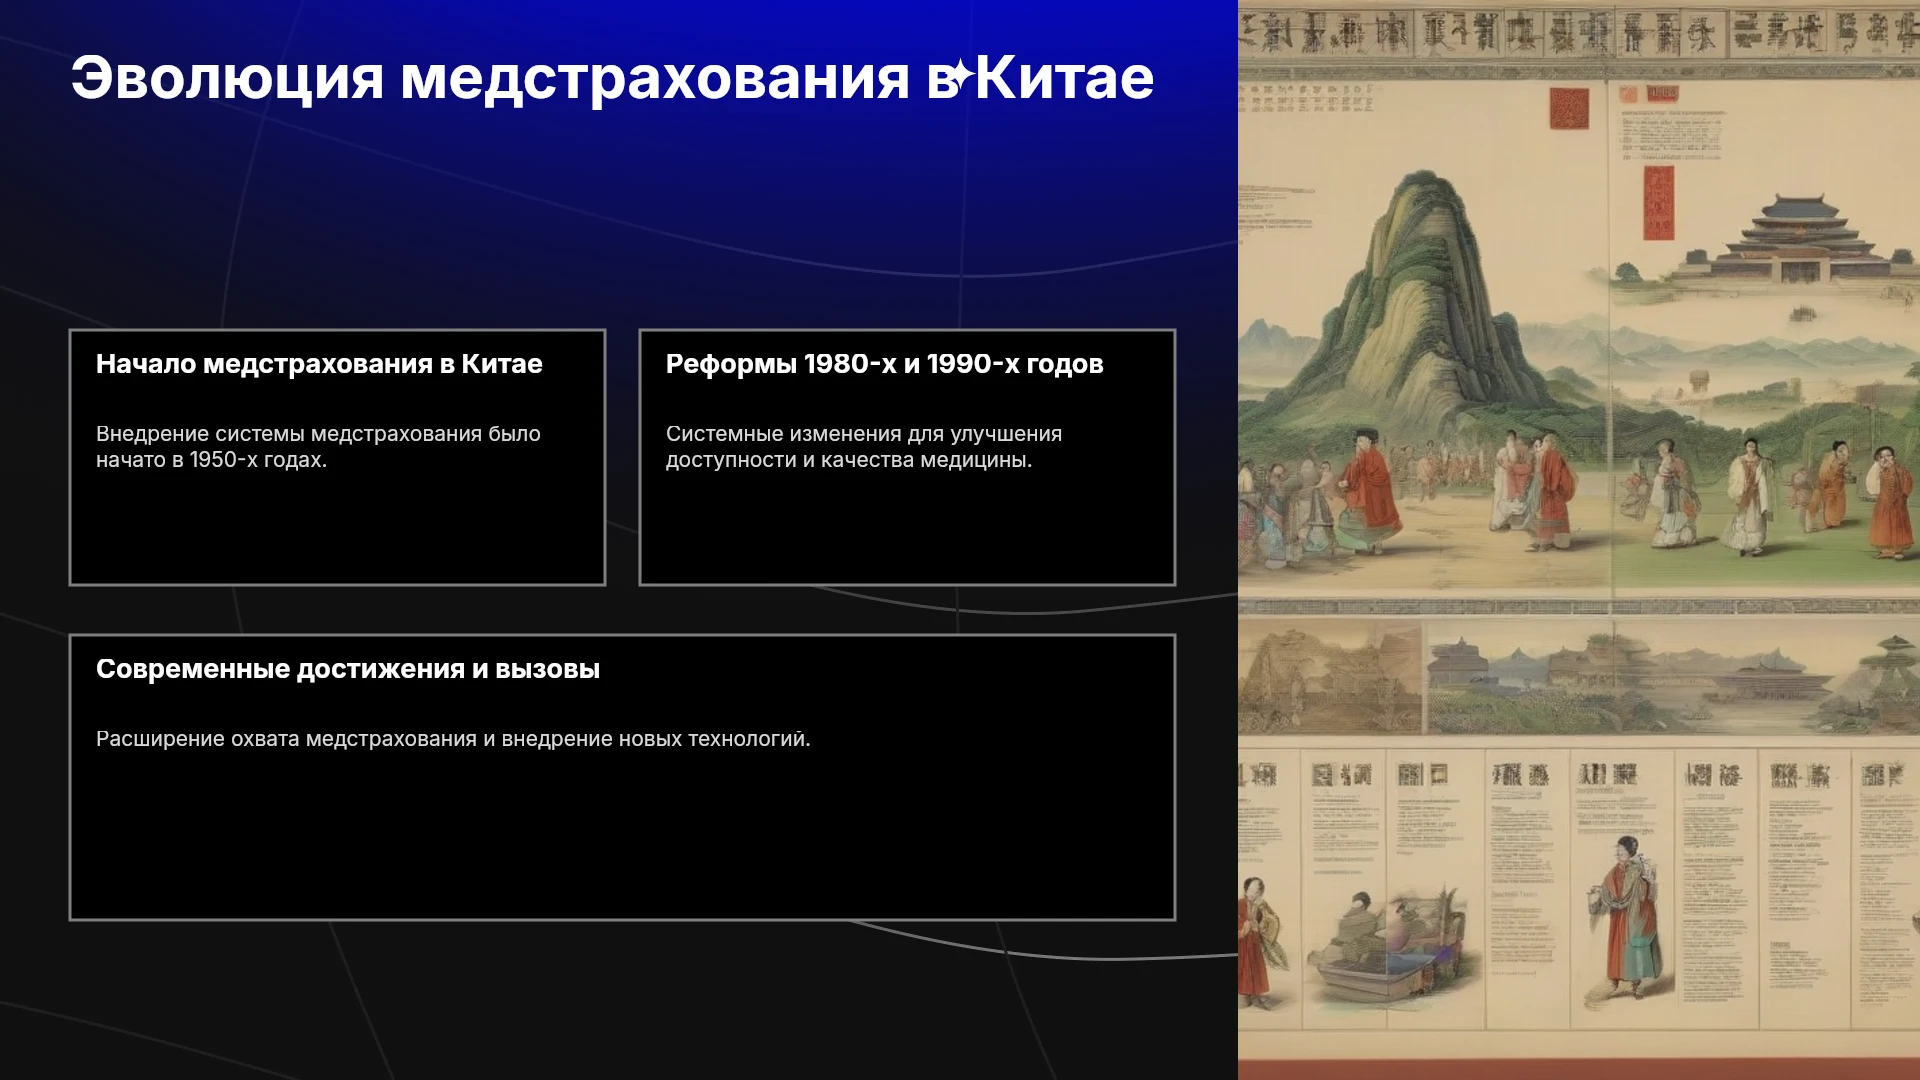The width and height of the screenshot is (1920, 1080).
Task: Select the village landscape strip in the painting
Action: click(1579, 677)
